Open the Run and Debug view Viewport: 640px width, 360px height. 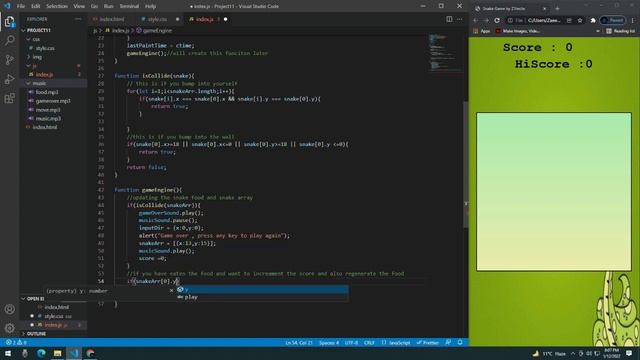coord(9,79)
